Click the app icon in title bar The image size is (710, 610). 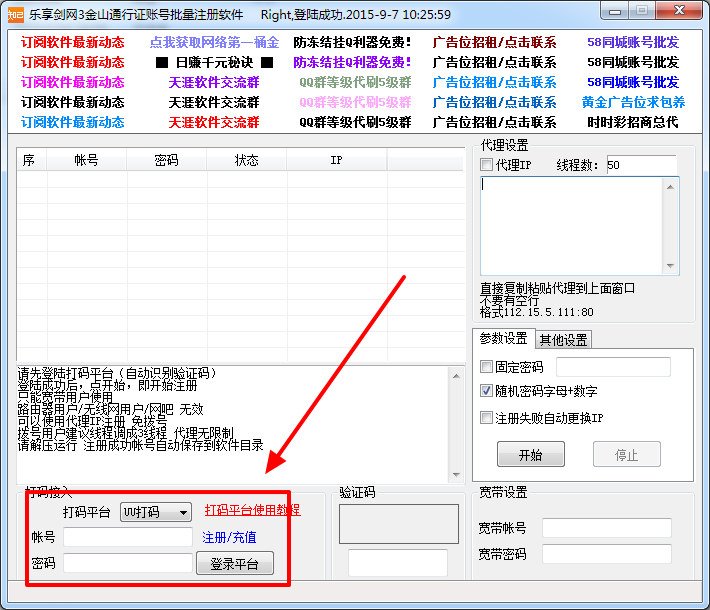coord(15,14)
